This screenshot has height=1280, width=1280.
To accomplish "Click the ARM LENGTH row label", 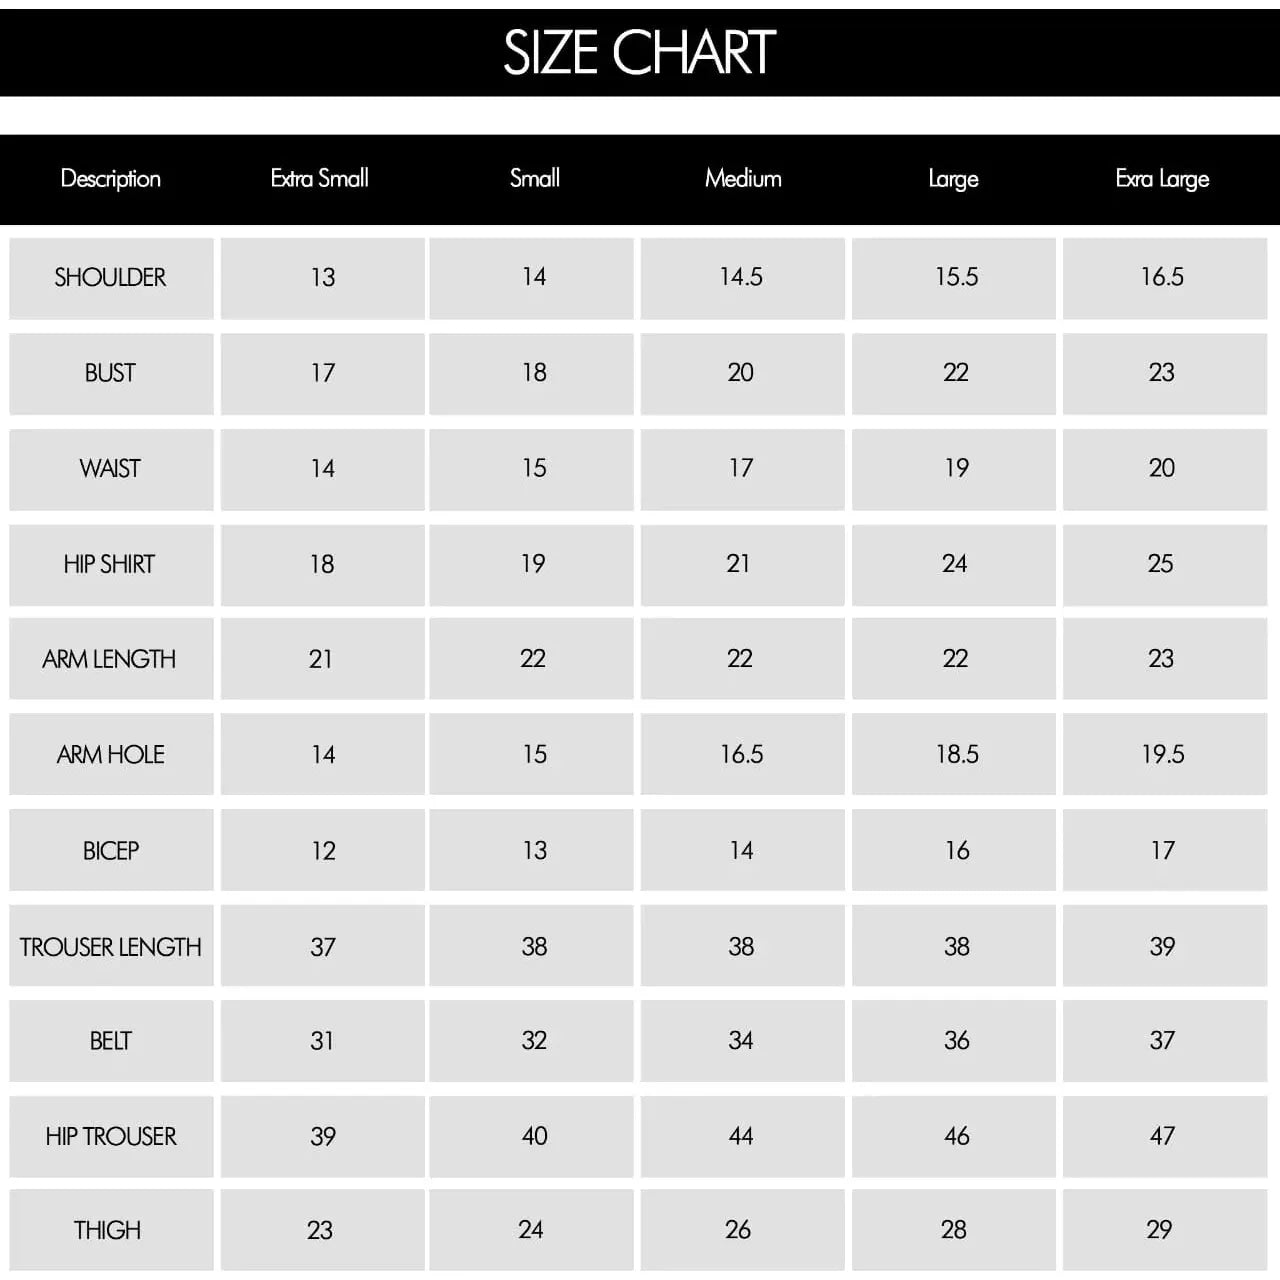I will pos(111,659).
